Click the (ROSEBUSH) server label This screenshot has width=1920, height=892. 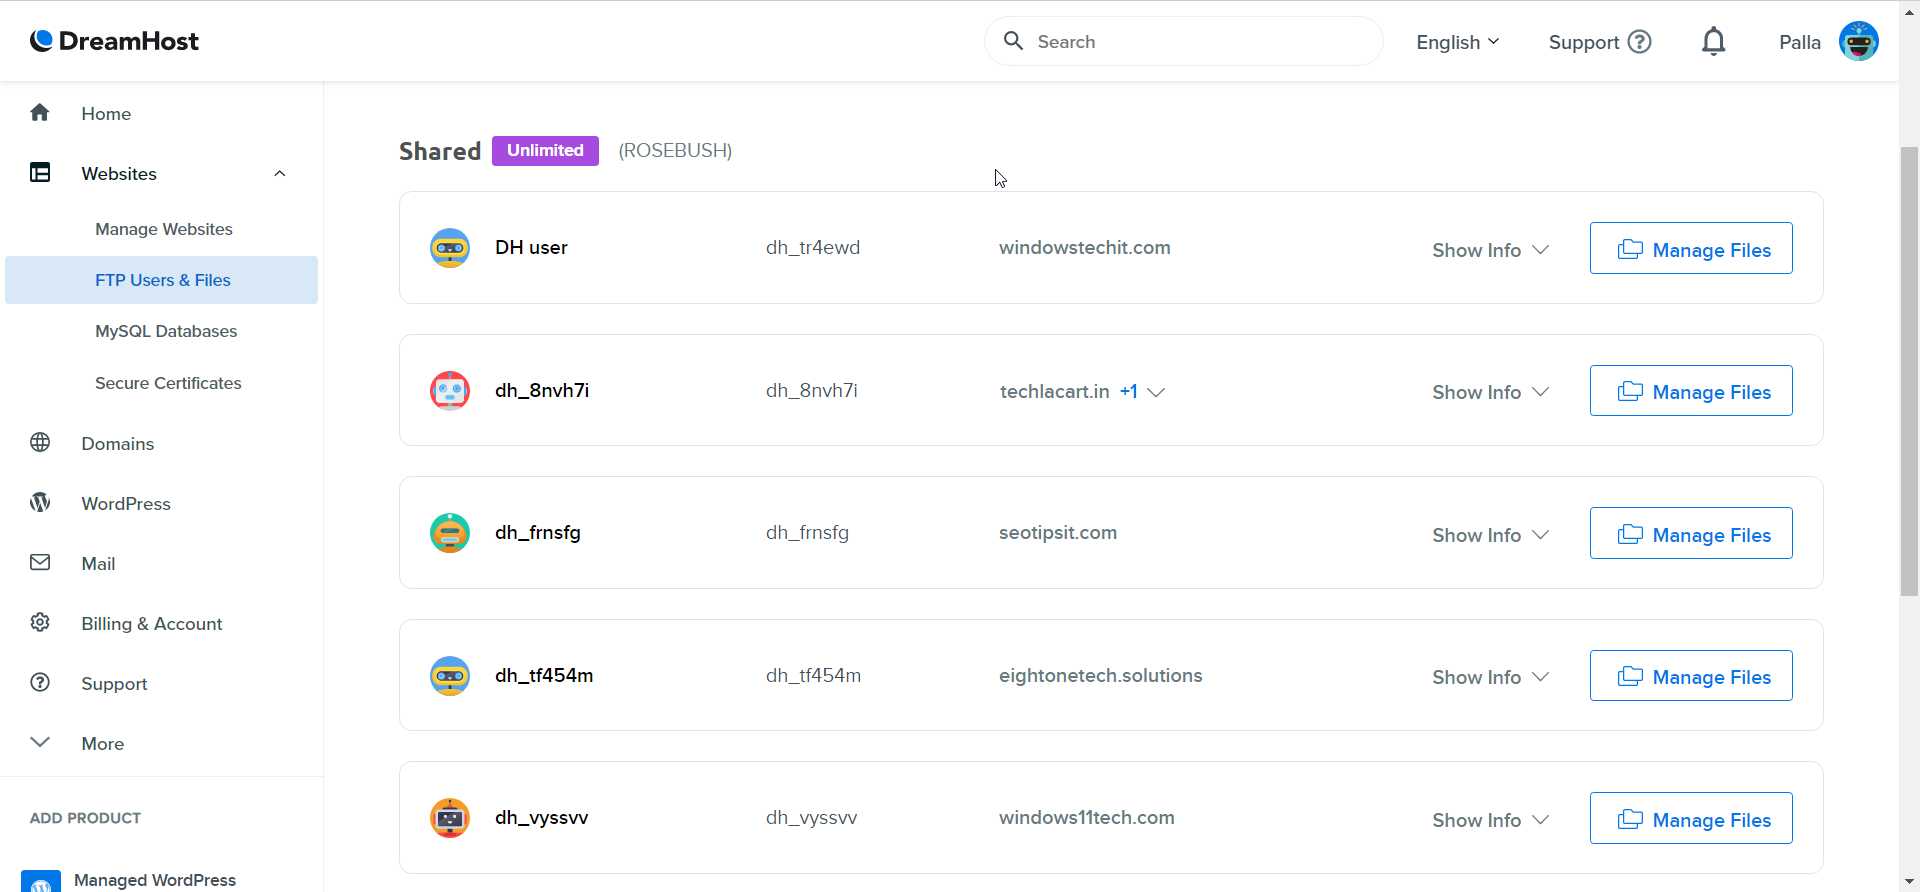click(x=675, y=151)
